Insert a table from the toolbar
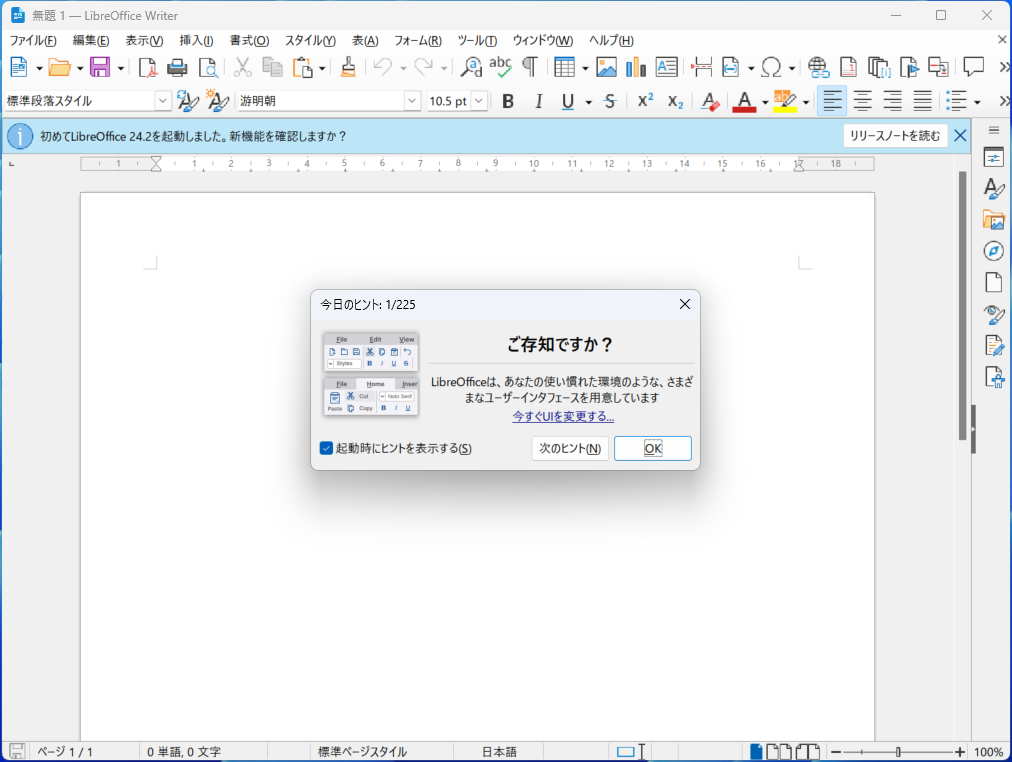The image size is (1012, 762). coord(565,67)
